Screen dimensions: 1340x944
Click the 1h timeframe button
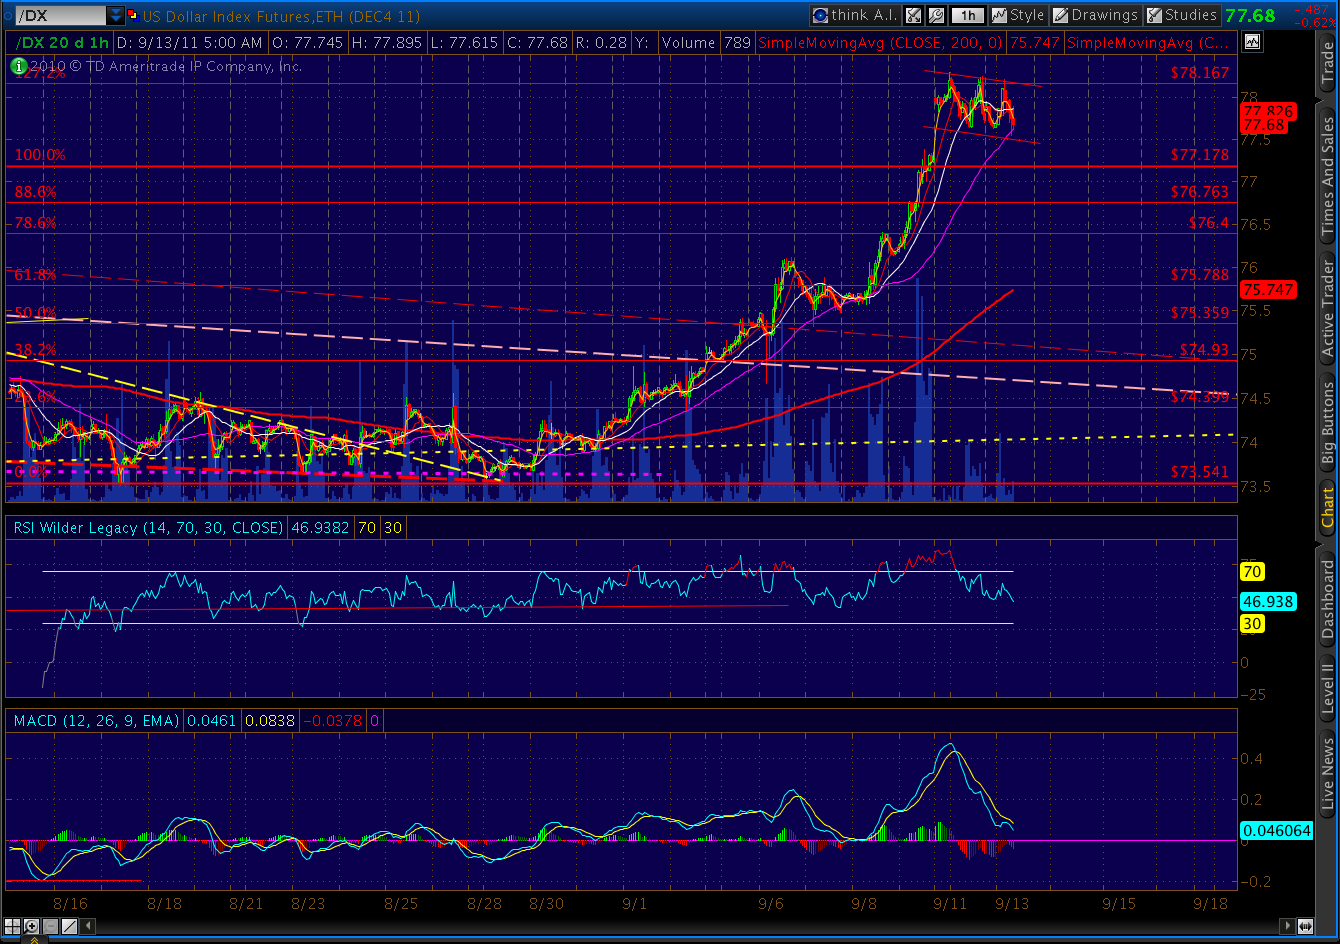(x=967, y=15)
